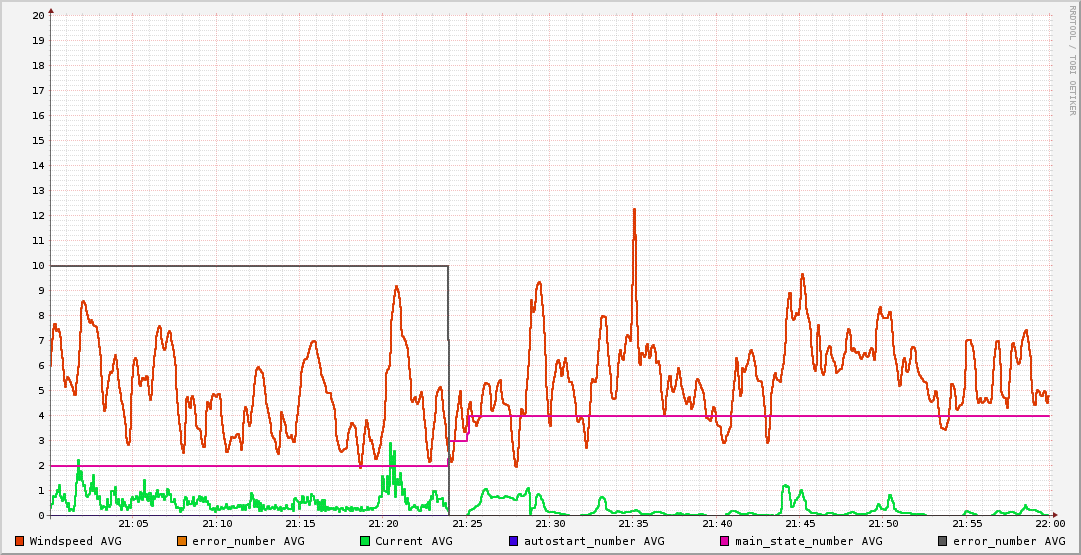Click the Windspeed AVG legend label
Screen dimensions: 1081x555
click(x=75, y=541)
